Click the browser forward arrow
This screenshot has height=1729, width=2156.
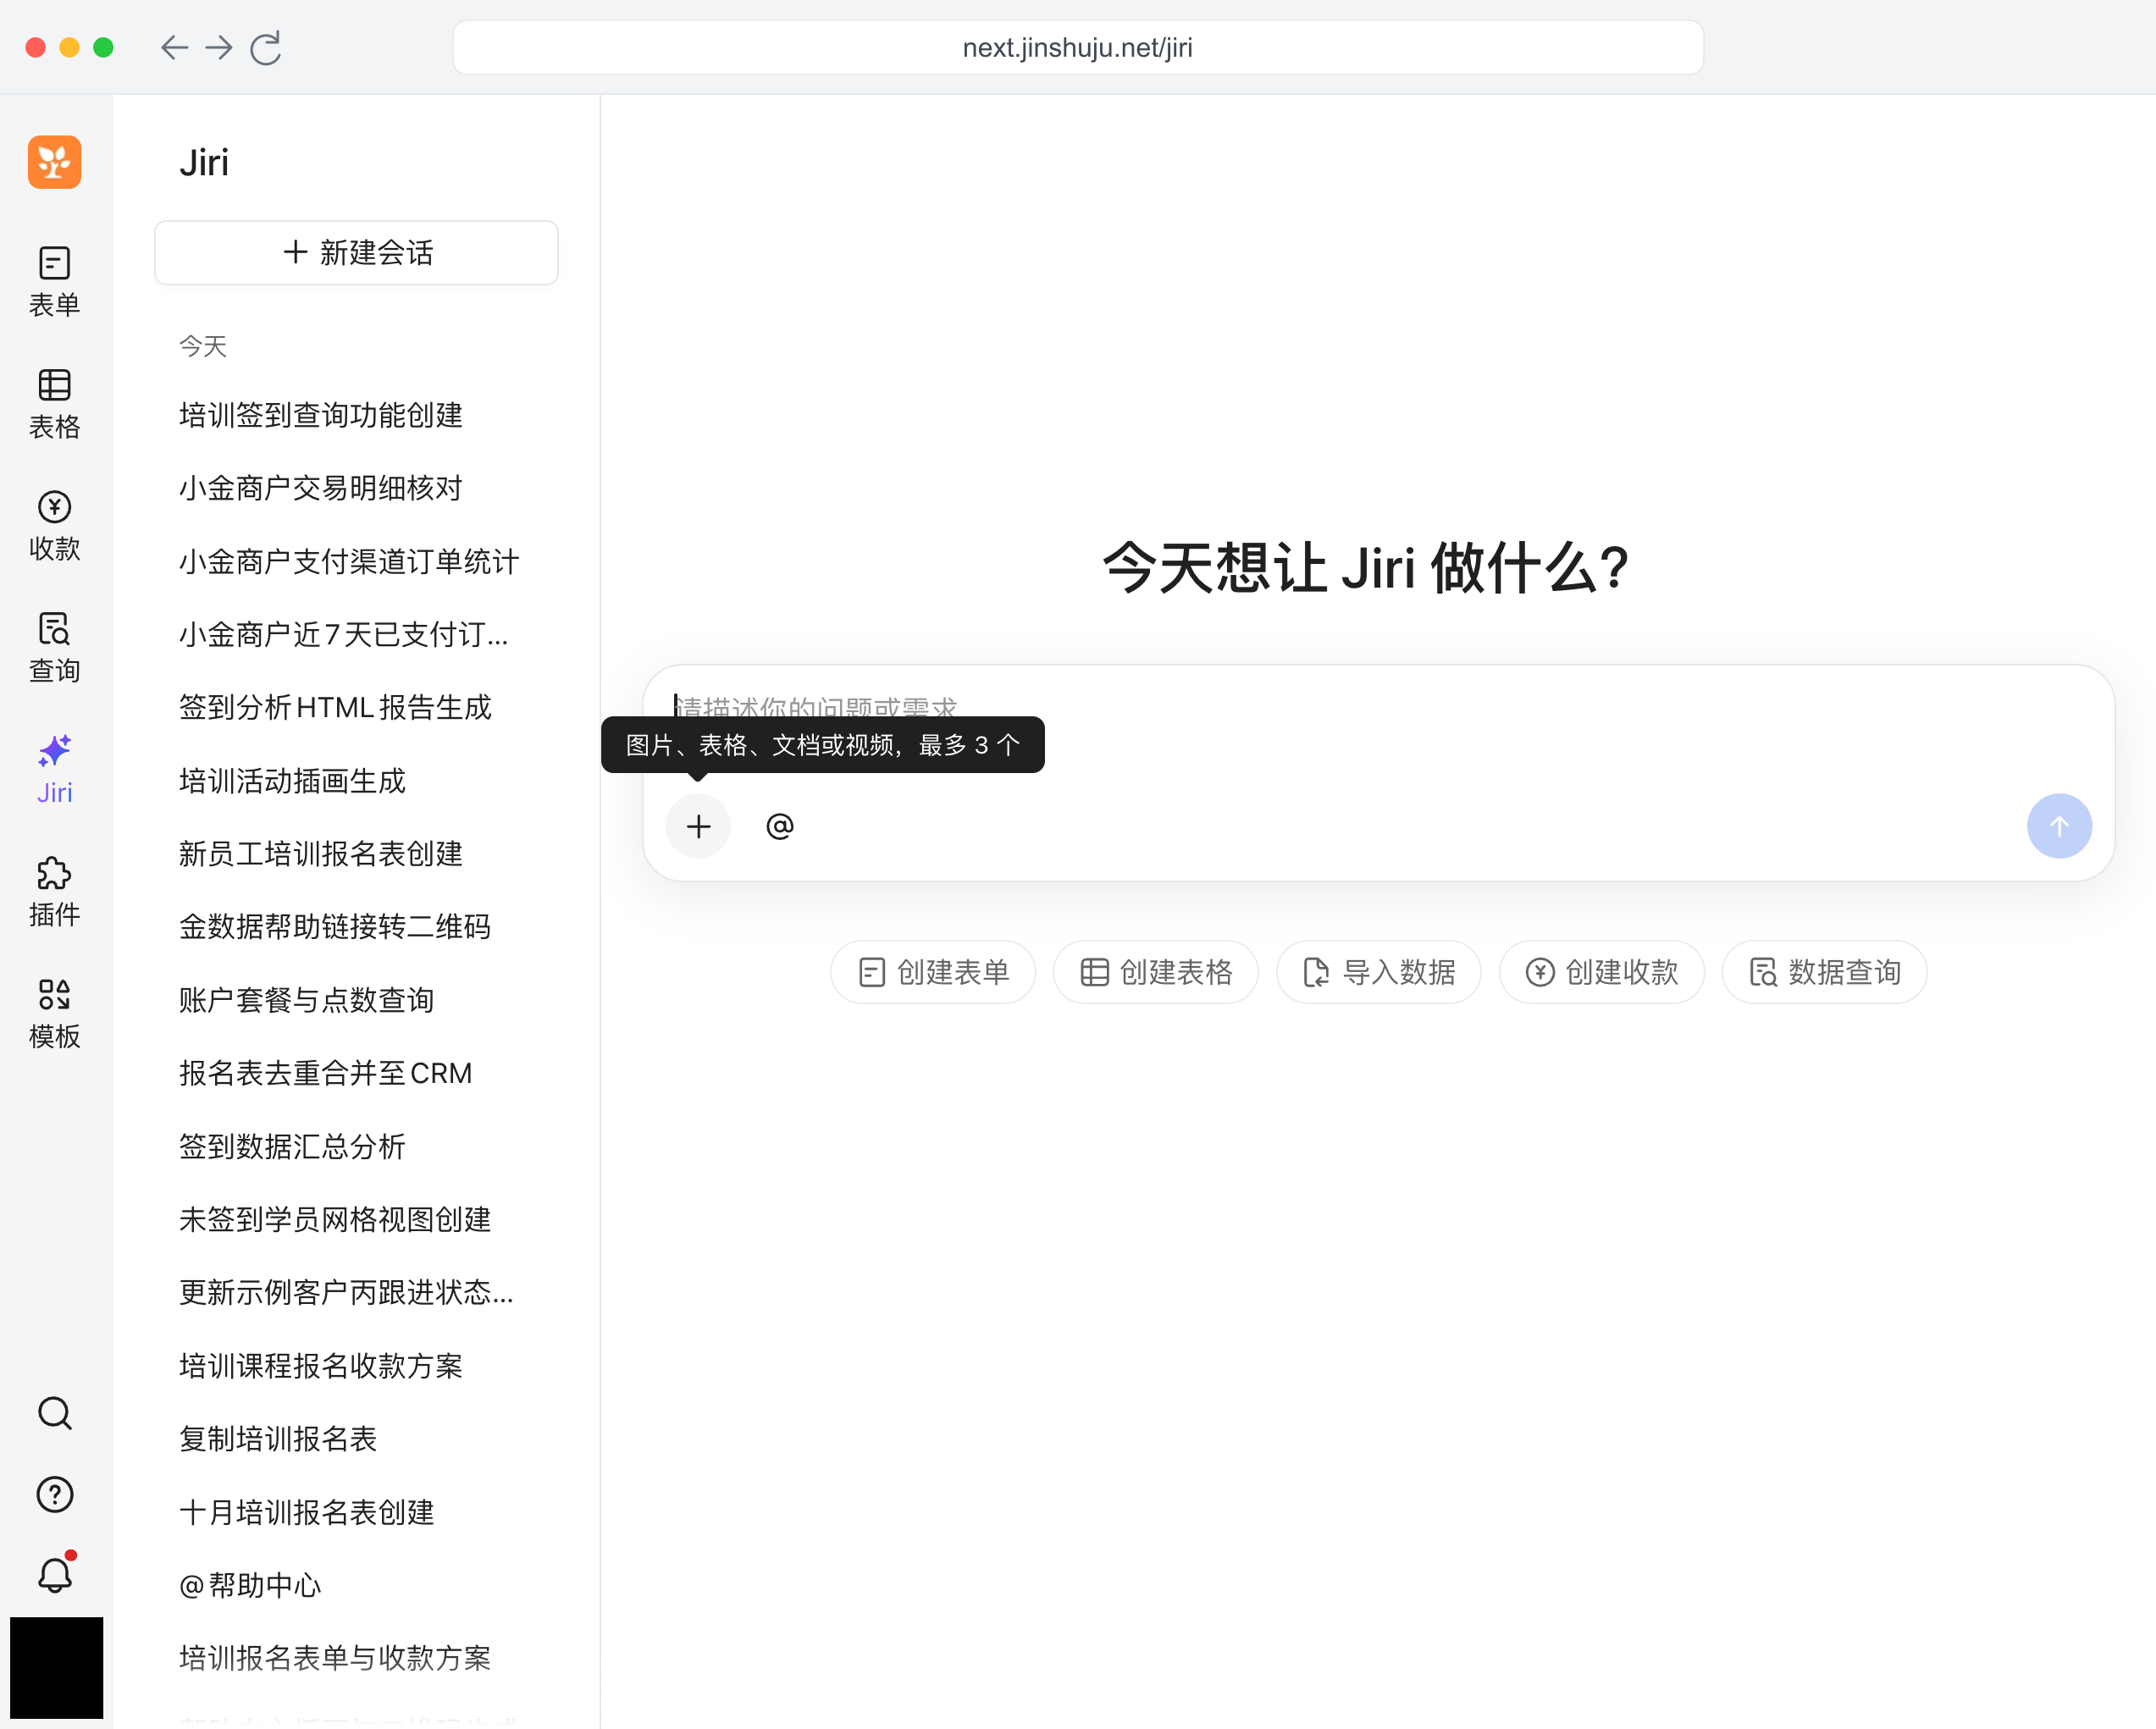tap(218, 47)
